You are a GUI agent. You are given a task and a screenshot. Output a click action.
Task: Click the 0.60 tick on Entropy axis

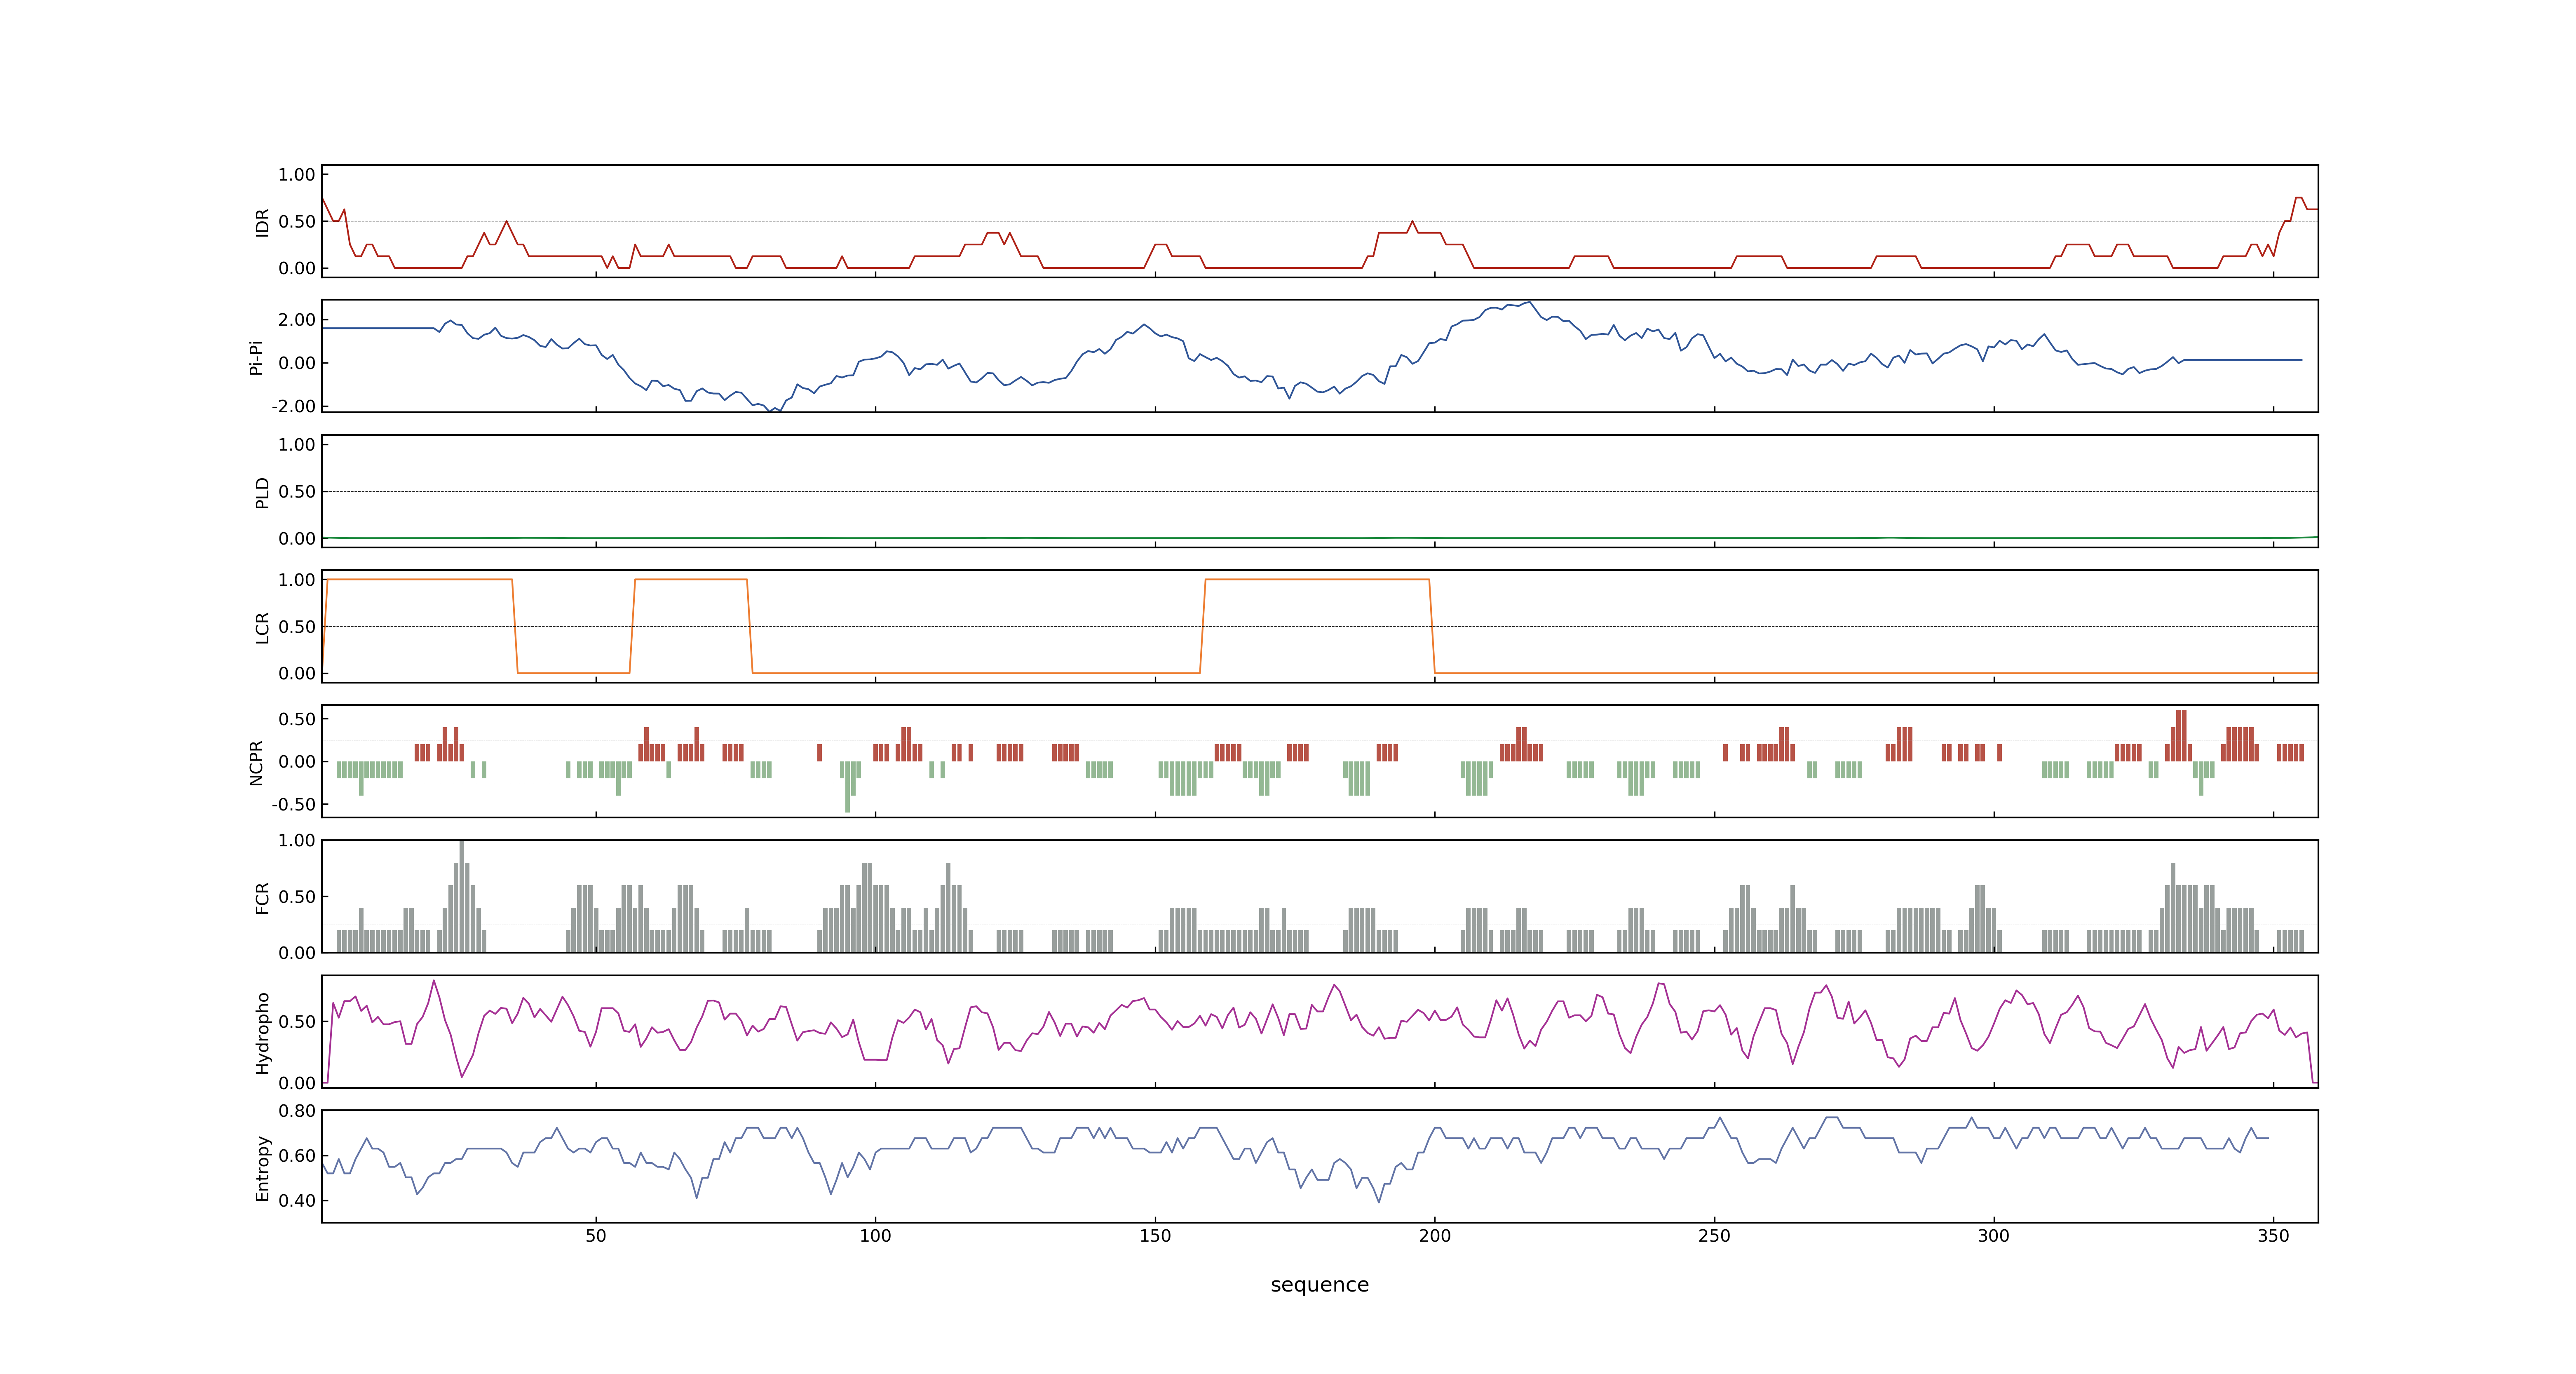click(297, 1155)
